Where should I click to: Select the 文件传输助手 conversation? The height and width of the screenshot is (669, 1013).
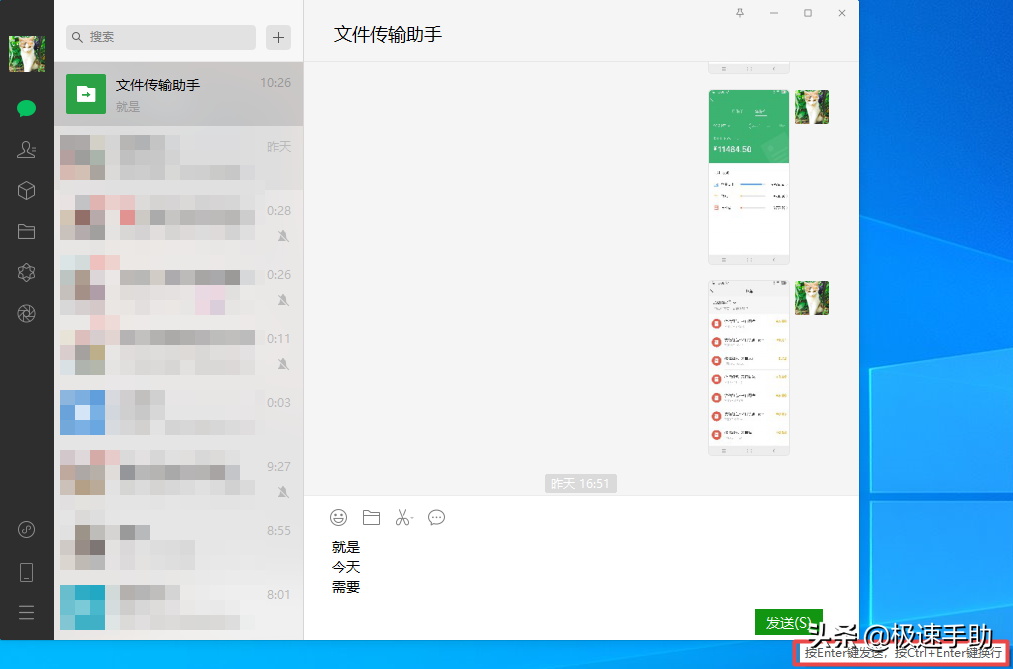[x=178, y=94]
